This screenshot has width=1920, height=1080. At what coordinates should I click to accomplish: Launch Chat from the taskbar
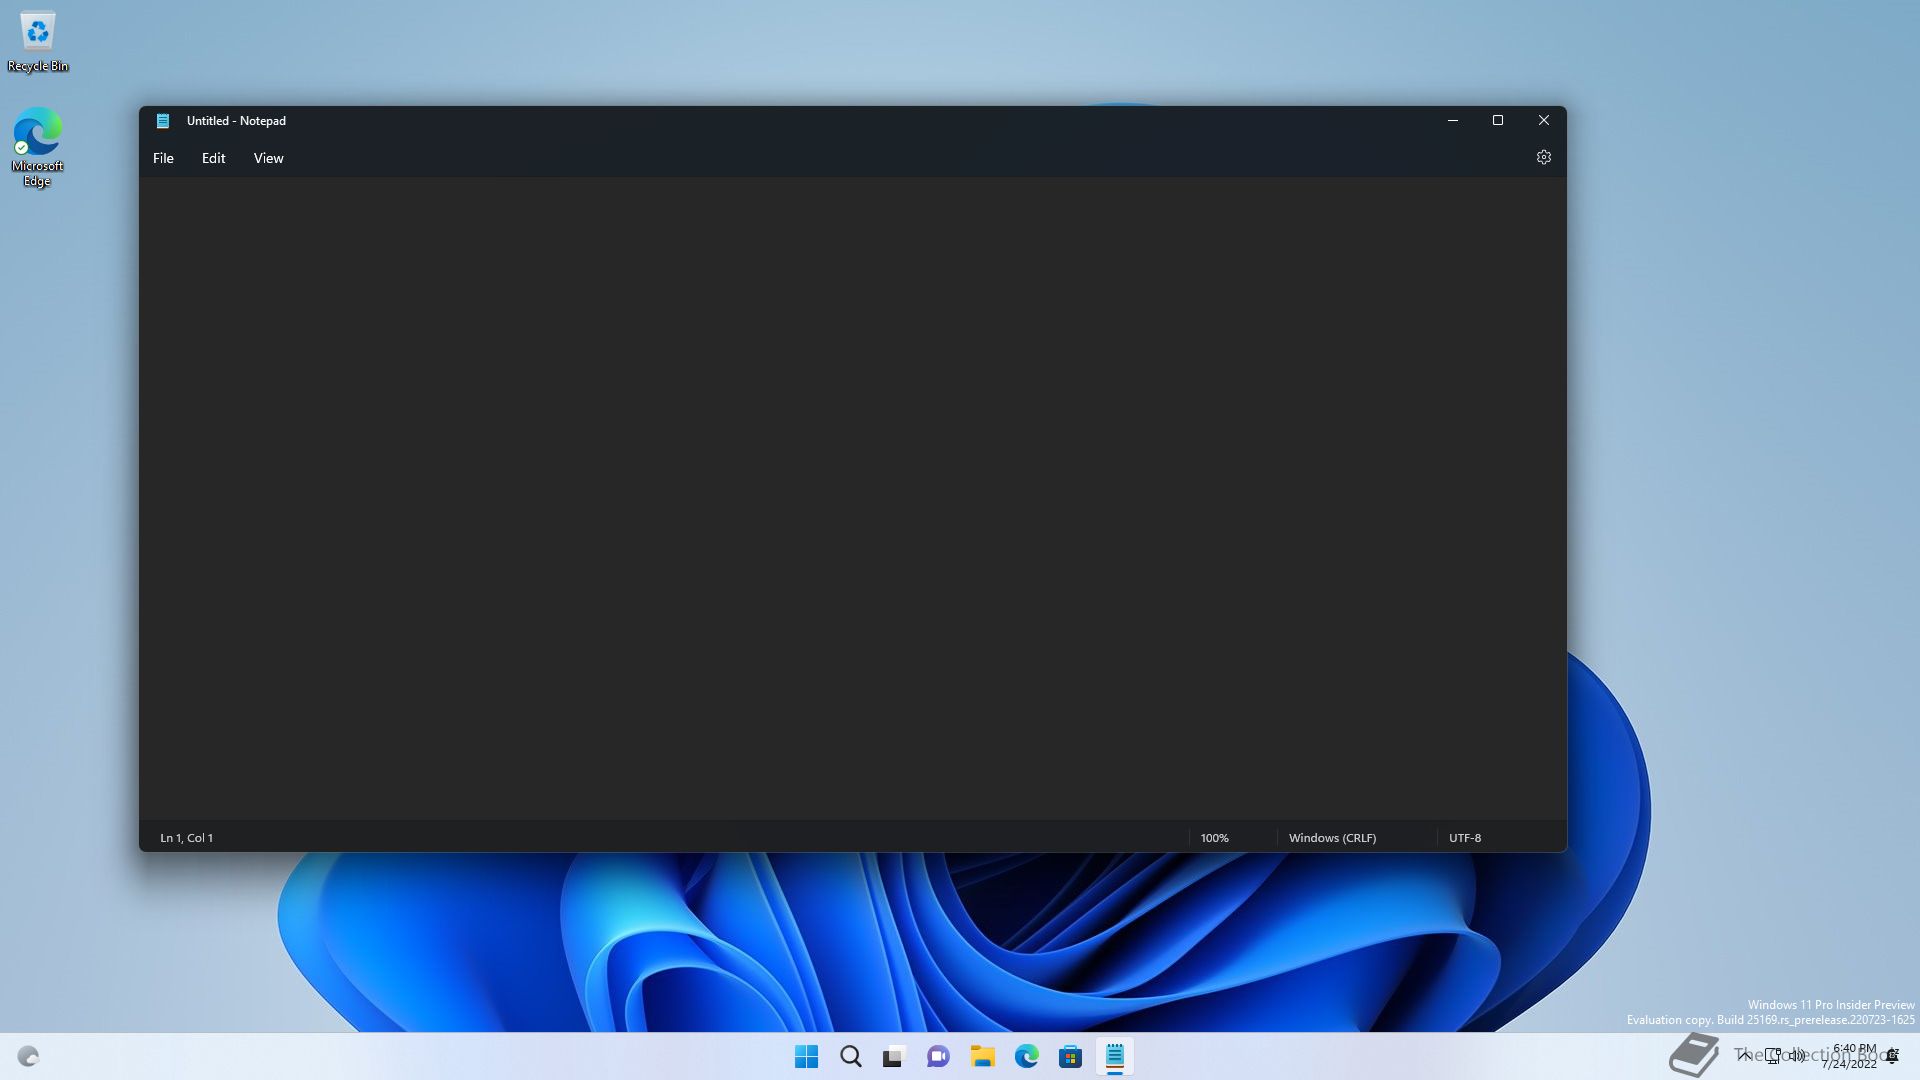tap(938, 1057)
